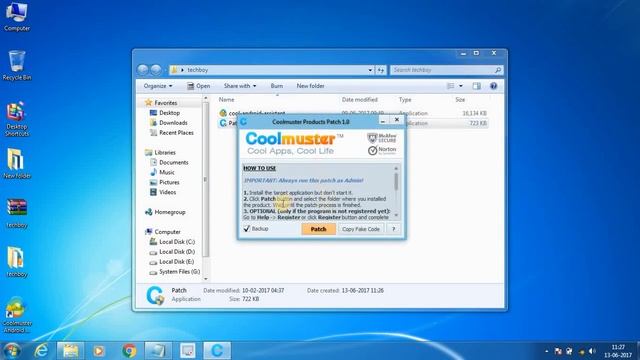The height and width of the screenshot is (360, 640).
Task: Open the address bar history dropdown
Action: [370, 70]
